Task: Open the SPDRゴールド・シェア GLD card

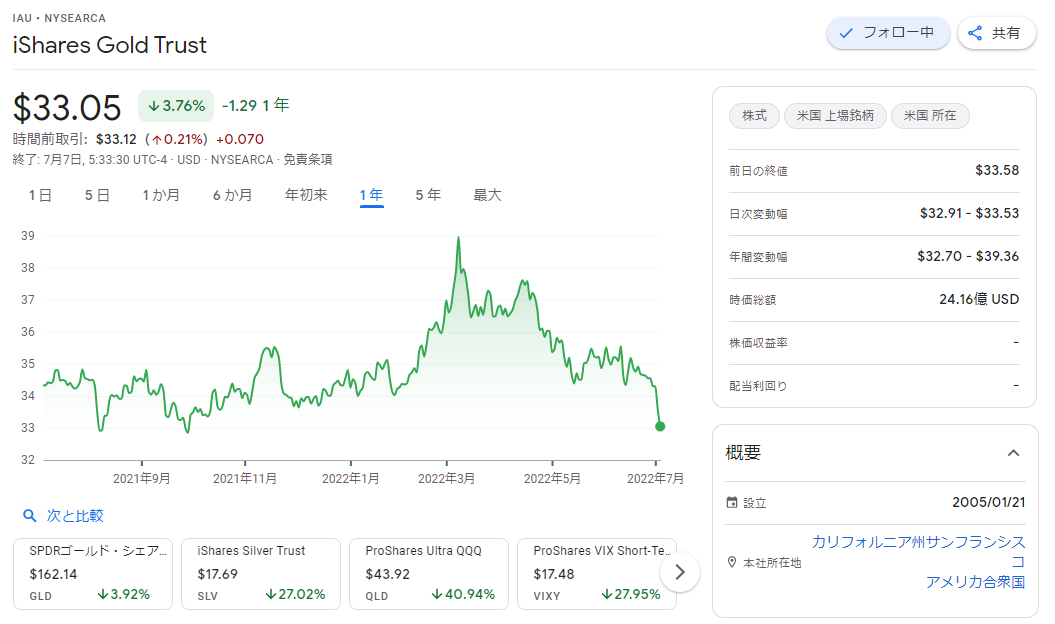Action: [x=93, y=574]
